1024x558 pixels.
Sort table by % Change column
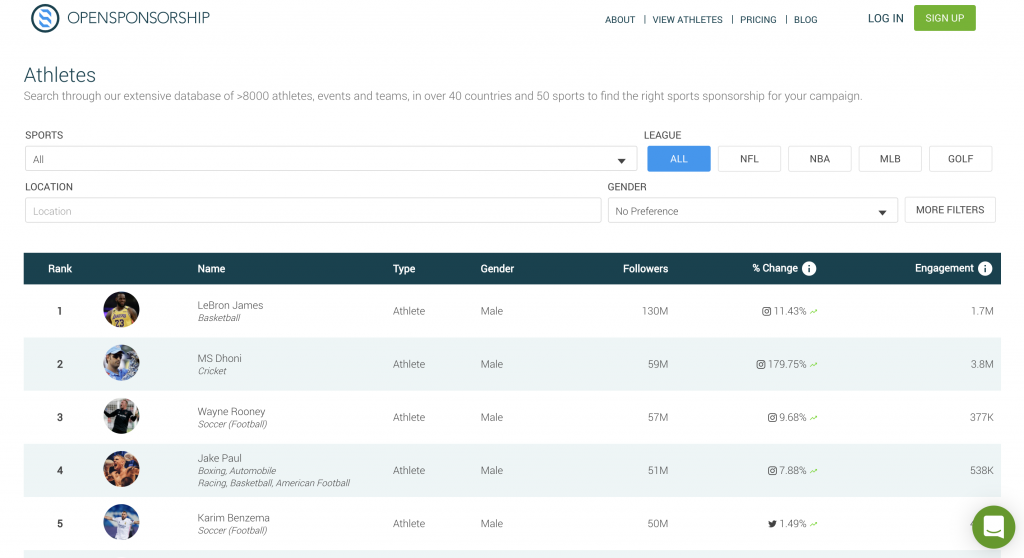pos(775,269)
